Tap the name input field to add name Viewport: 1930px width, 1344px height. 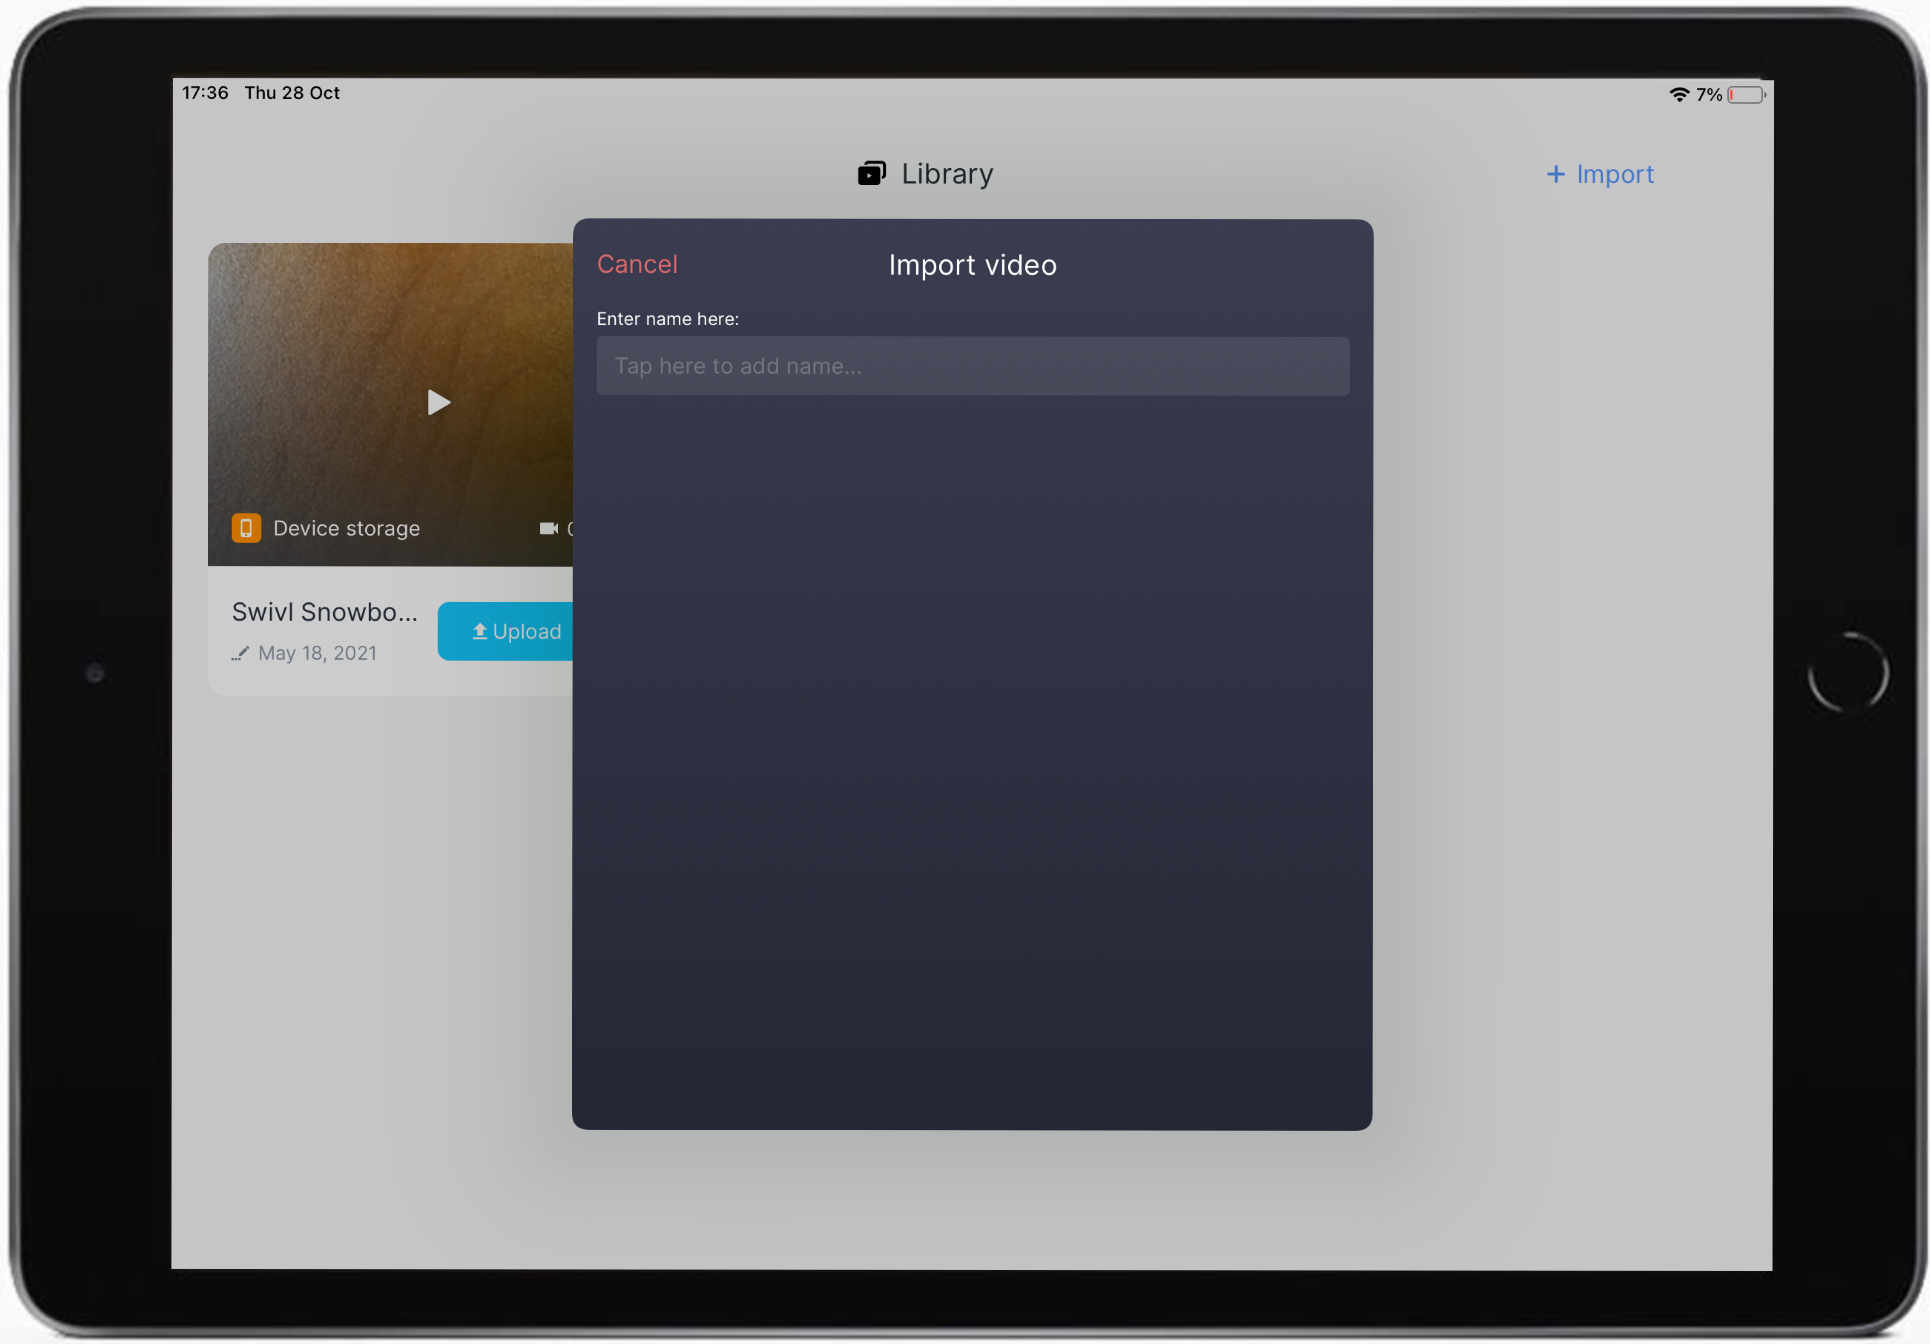972,365
